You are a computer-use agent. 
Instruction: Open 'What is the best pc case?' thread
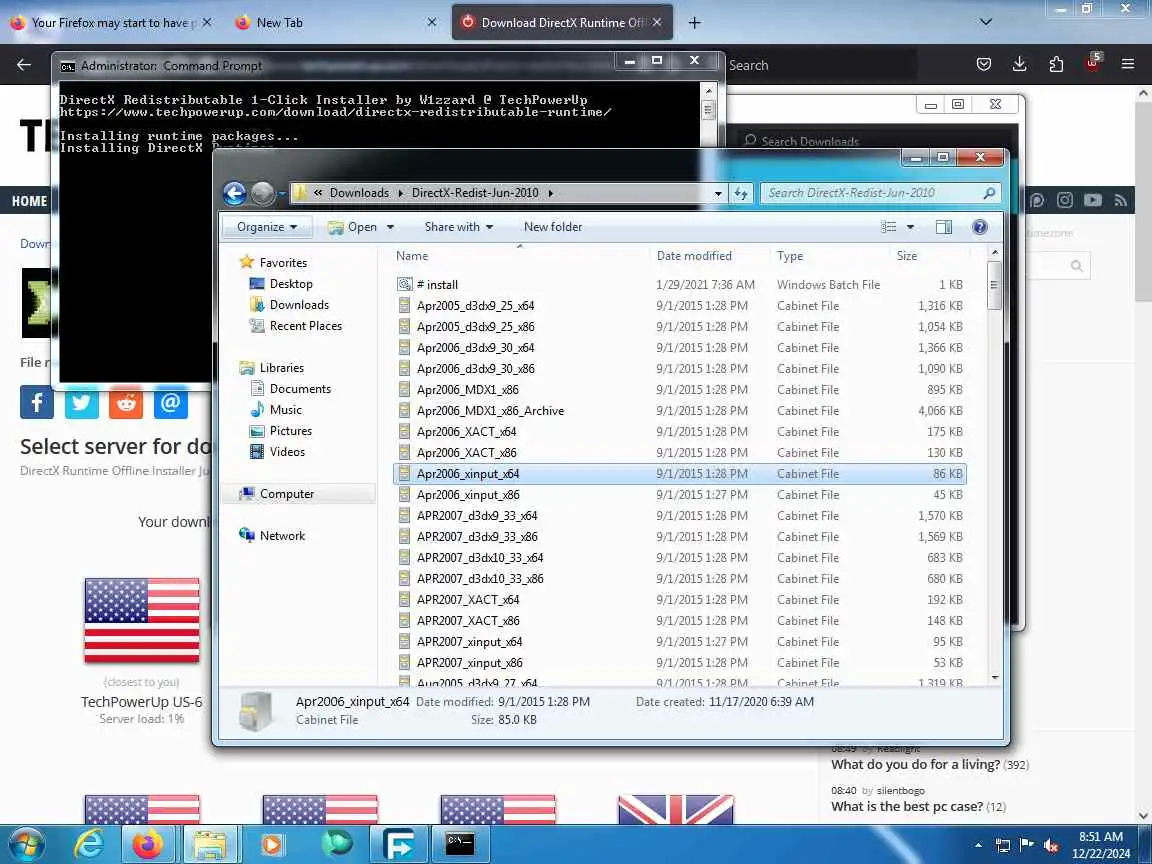[907, 806]
